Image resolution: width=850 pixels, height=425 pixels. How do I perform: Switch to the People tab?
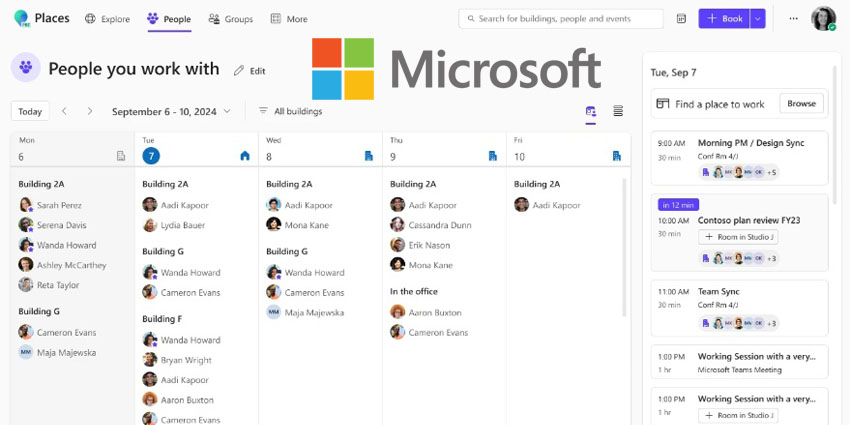169,19
